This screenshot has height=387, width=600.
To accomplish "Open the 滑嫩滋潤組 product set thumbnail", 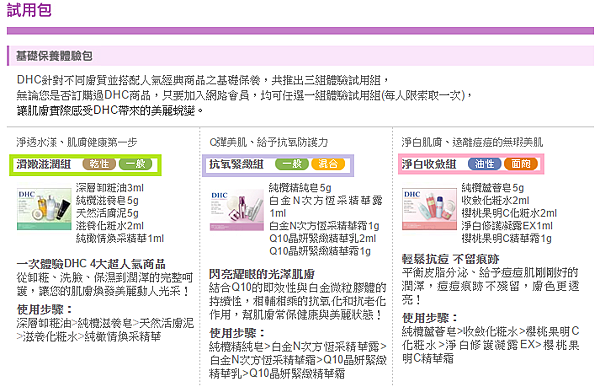I will point(44,209).
